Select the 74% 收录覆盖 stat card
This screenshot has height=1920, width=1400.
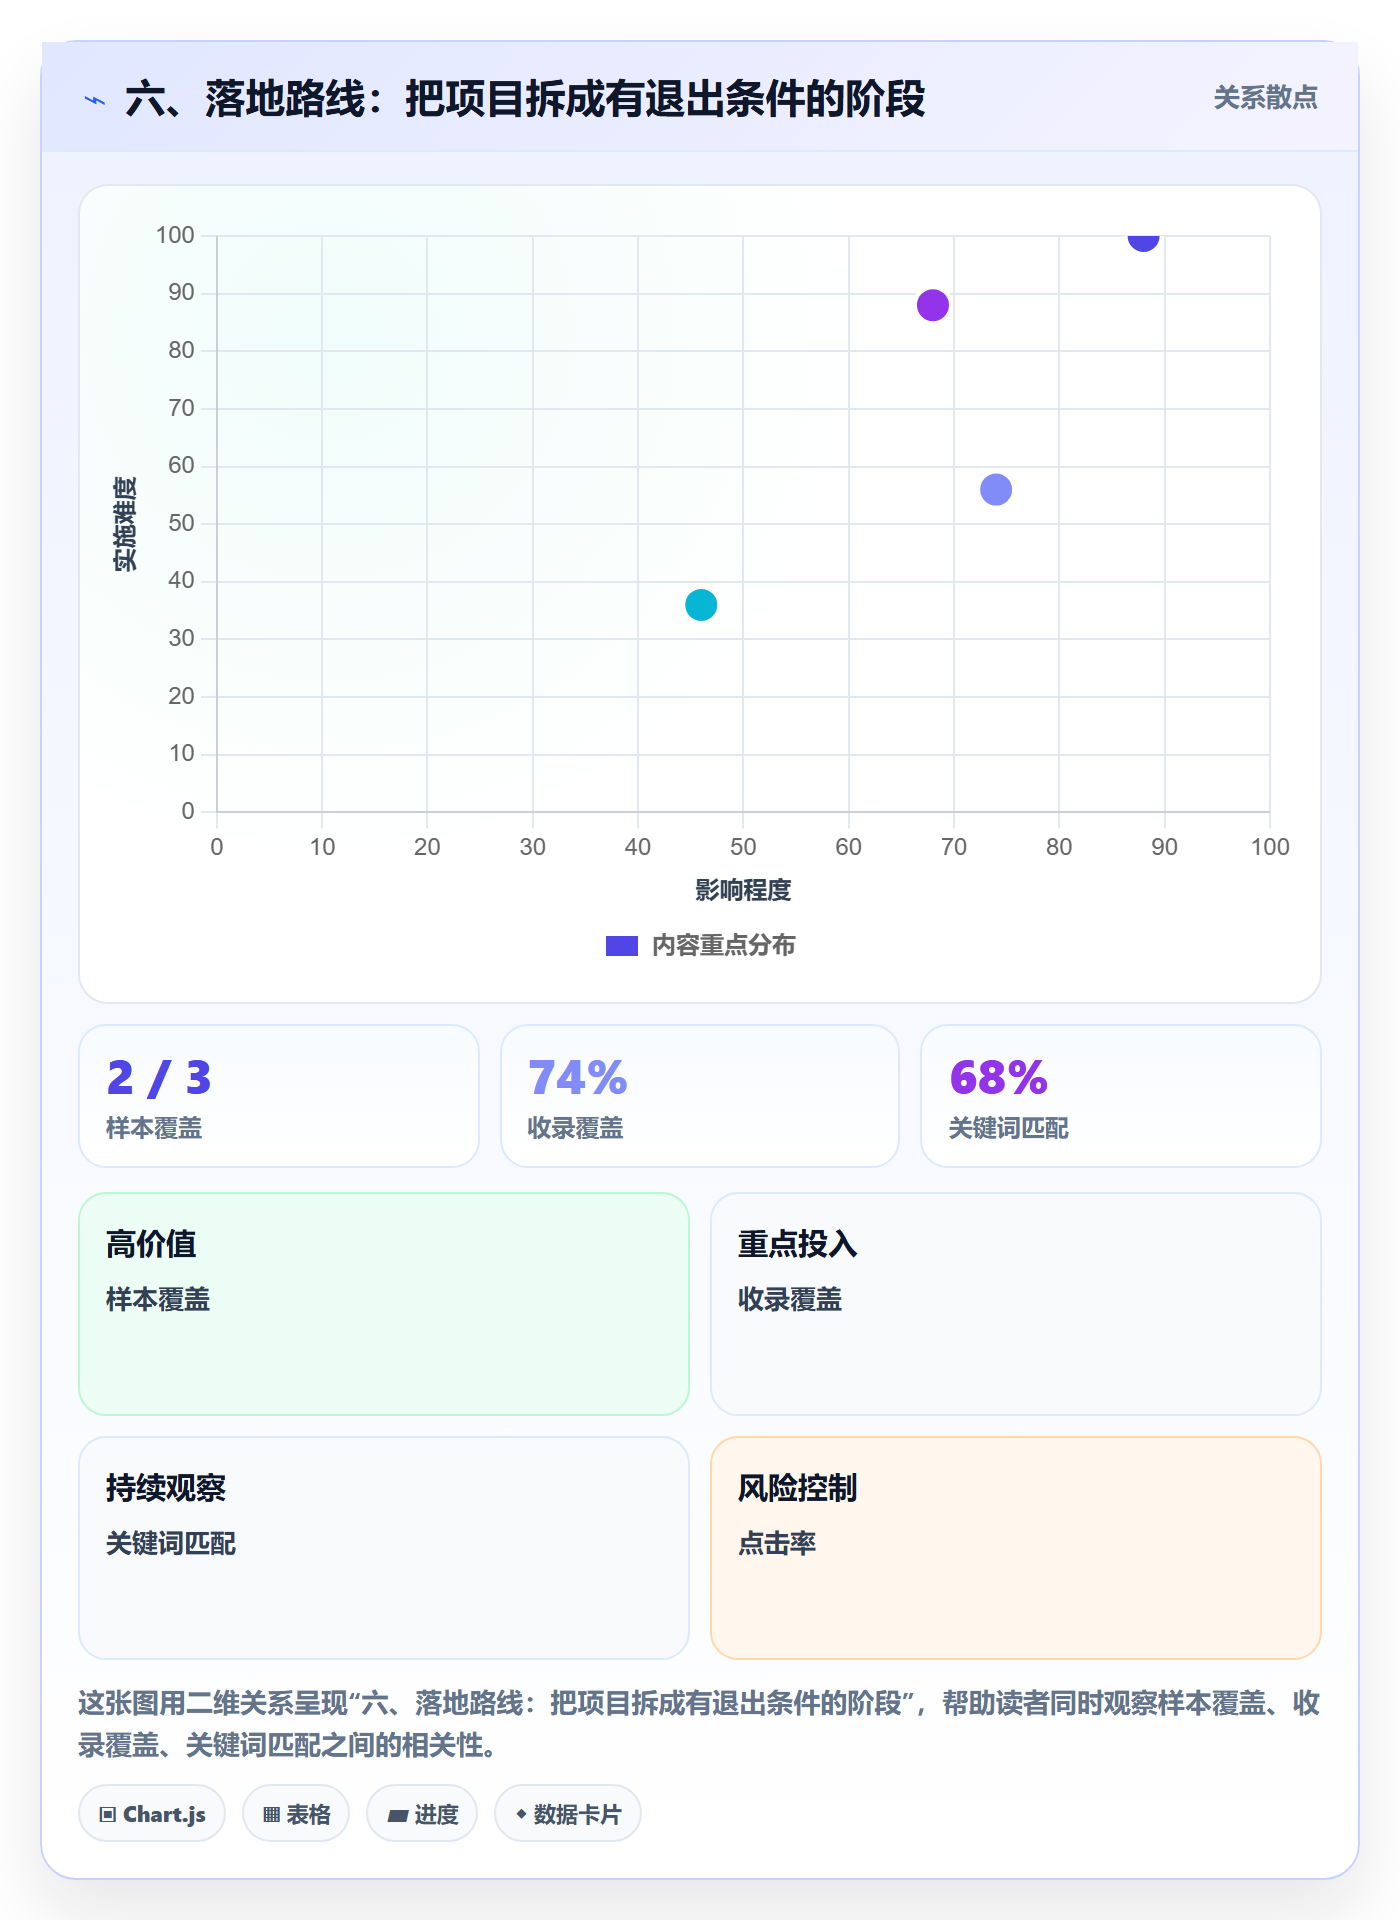(x=700, y=1096)
